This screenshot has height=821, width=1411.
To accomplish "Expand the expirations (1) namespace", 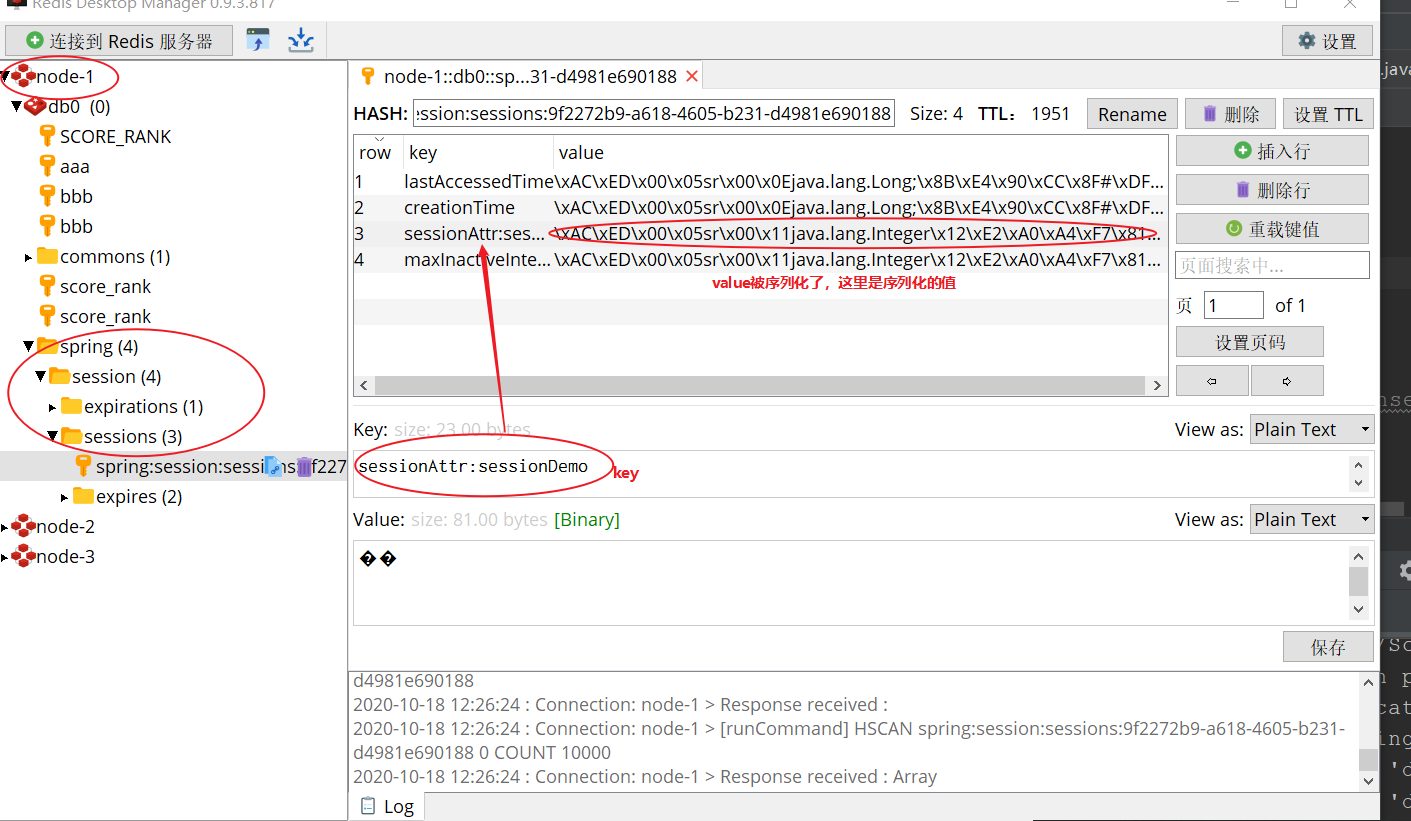I will click(53, 407).
